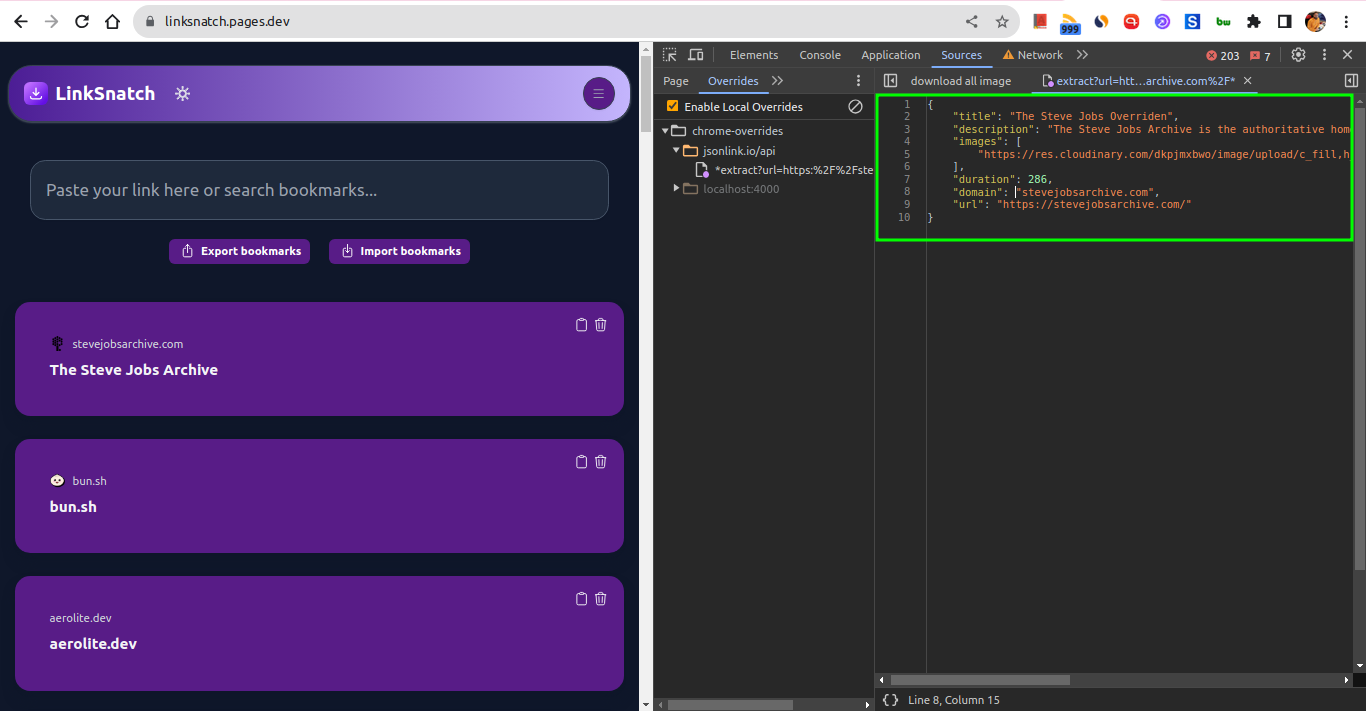Collapse the chrome-overrides folder
Viewport: 1366px width, 711px height.
[x=665, y=131]
